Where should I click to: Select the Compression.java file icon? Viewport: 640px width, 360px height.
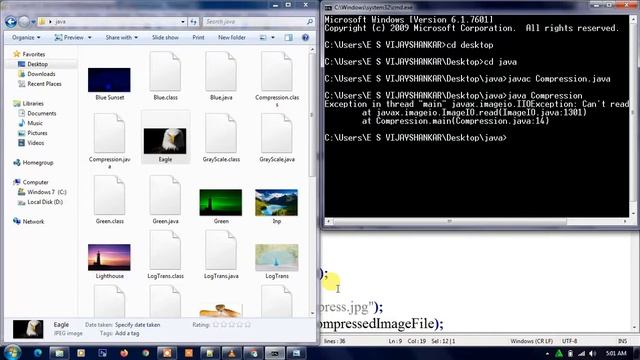click(109, 133)
